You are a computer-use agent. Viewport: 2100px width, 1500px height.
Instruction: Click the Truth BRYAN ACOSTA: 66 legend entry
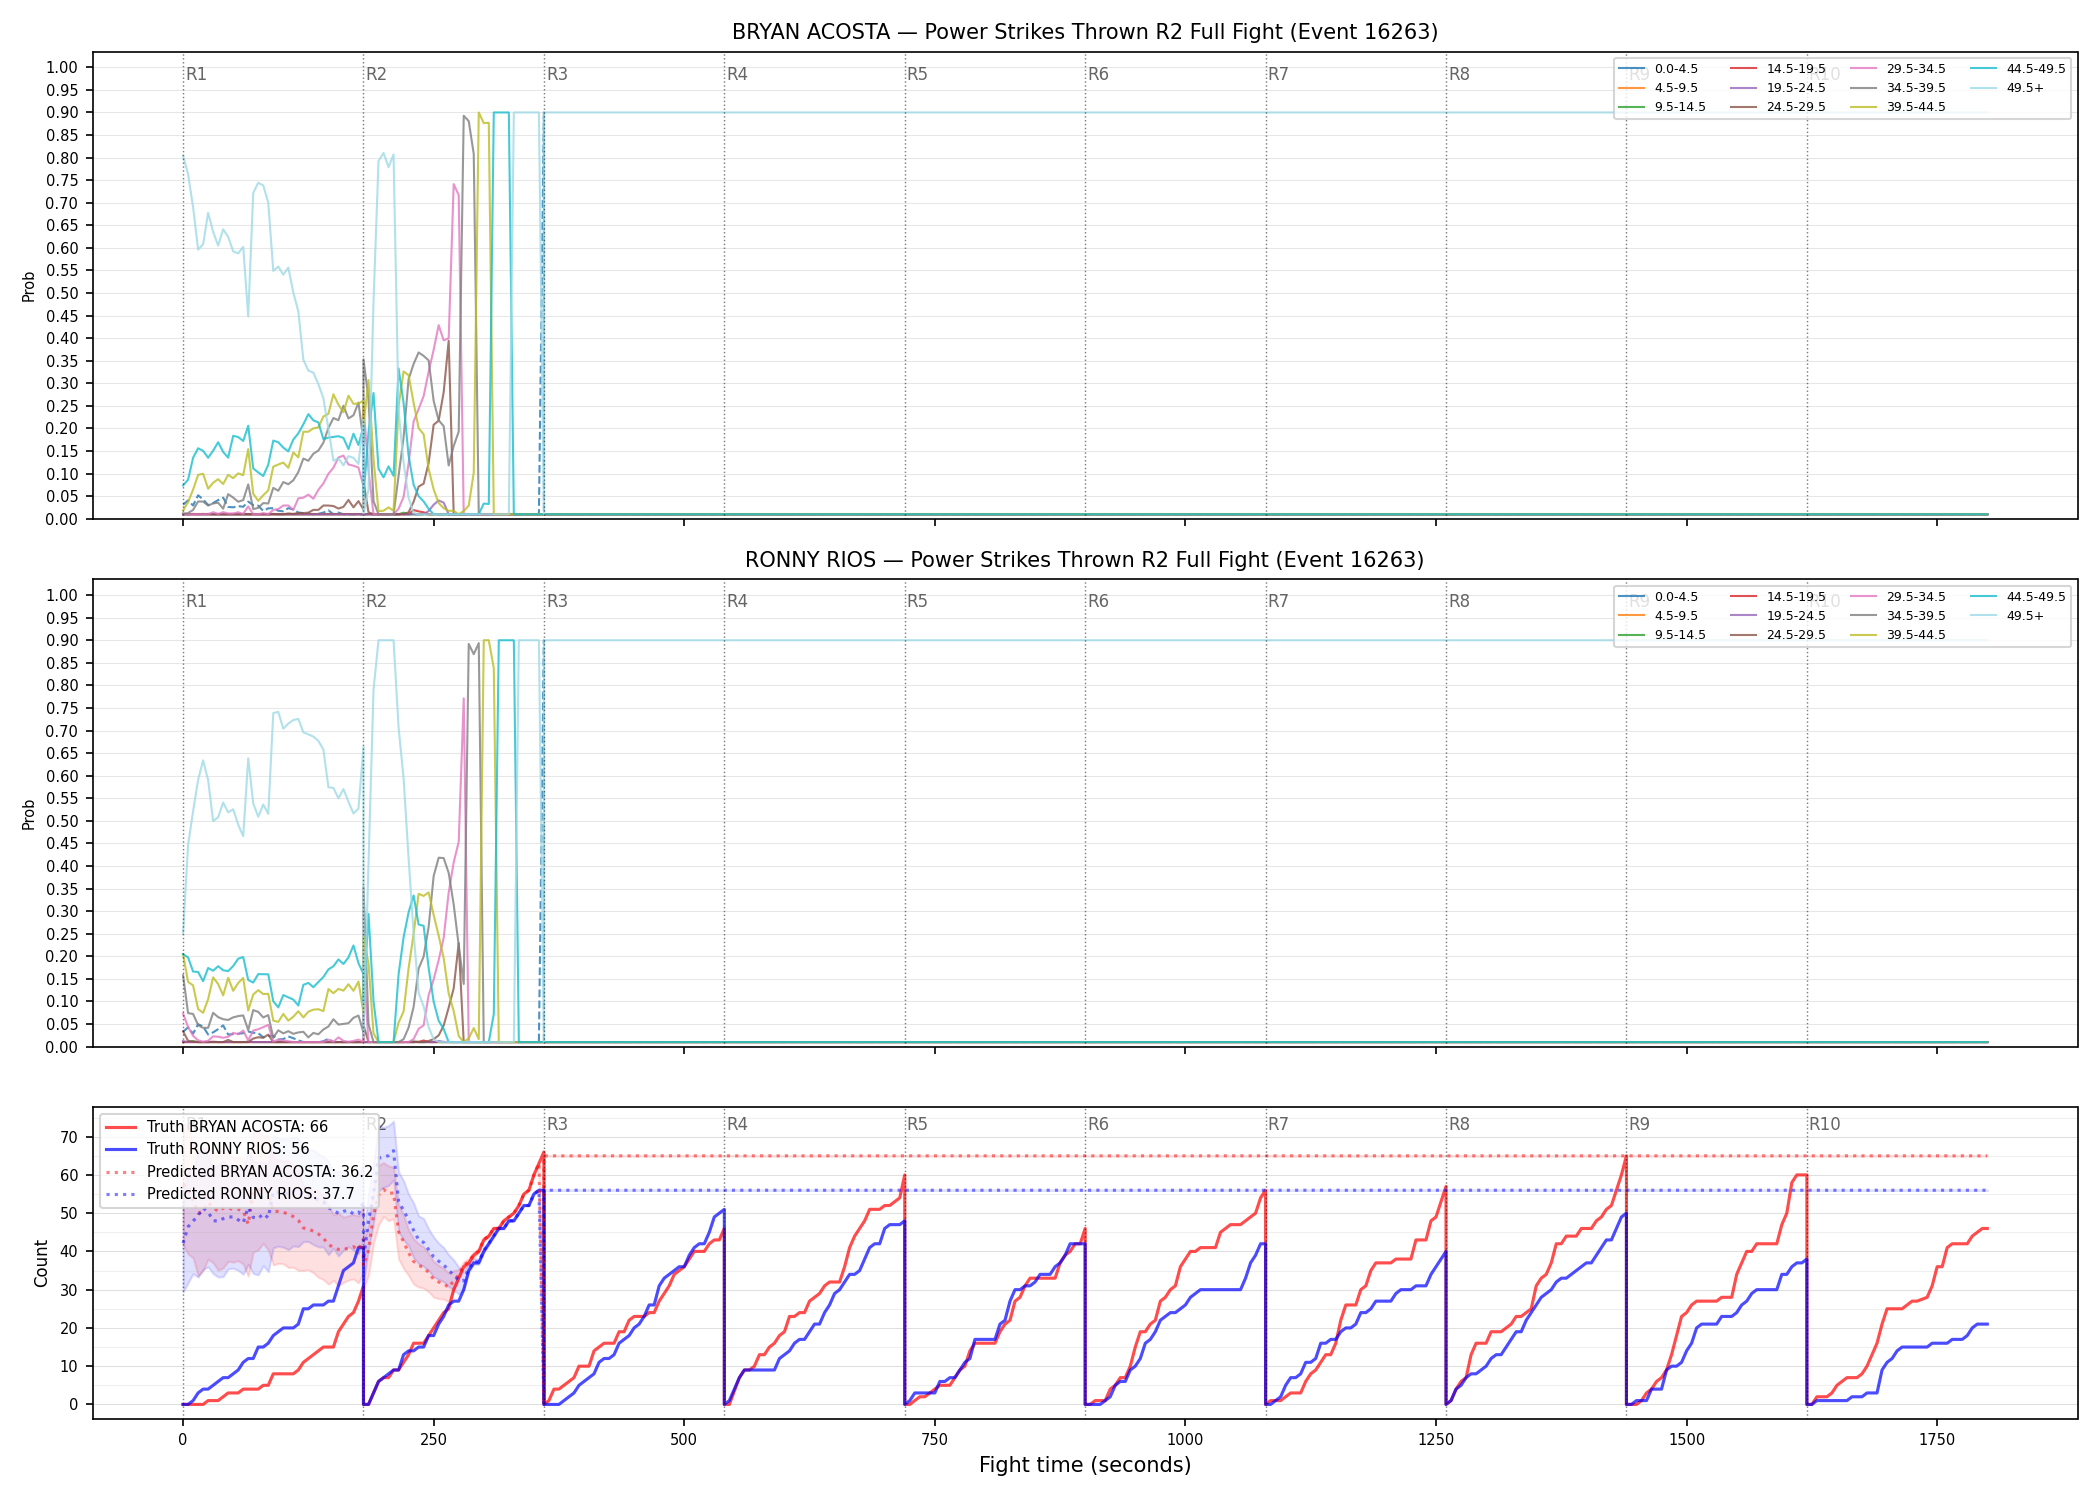tap(216, 1126)
